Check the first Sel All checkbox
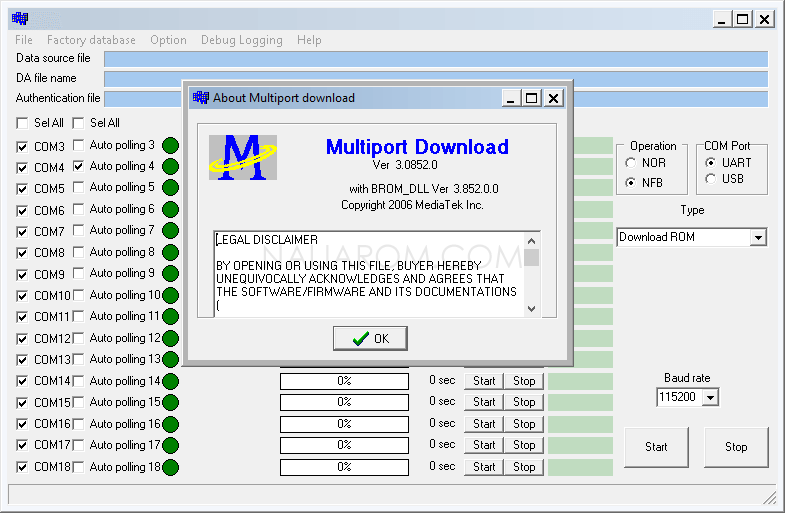 [x=22, y=123]
